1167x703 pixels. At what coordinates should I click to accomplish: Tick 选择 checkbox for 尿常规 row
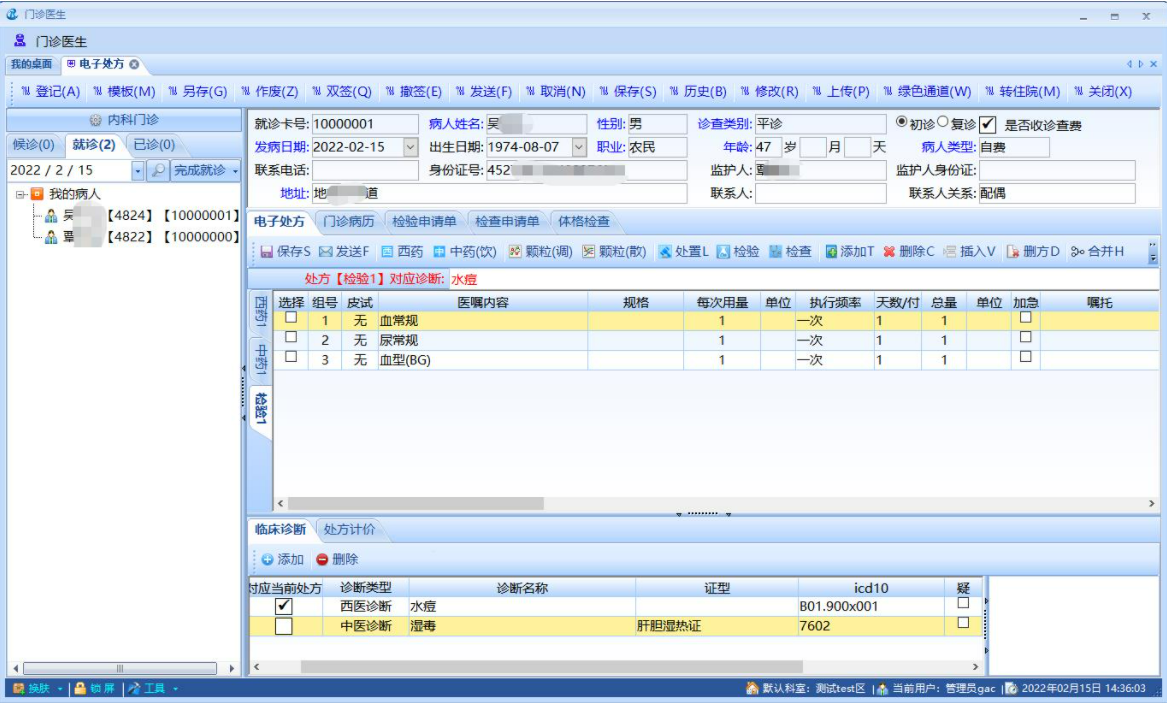[291, 337]
